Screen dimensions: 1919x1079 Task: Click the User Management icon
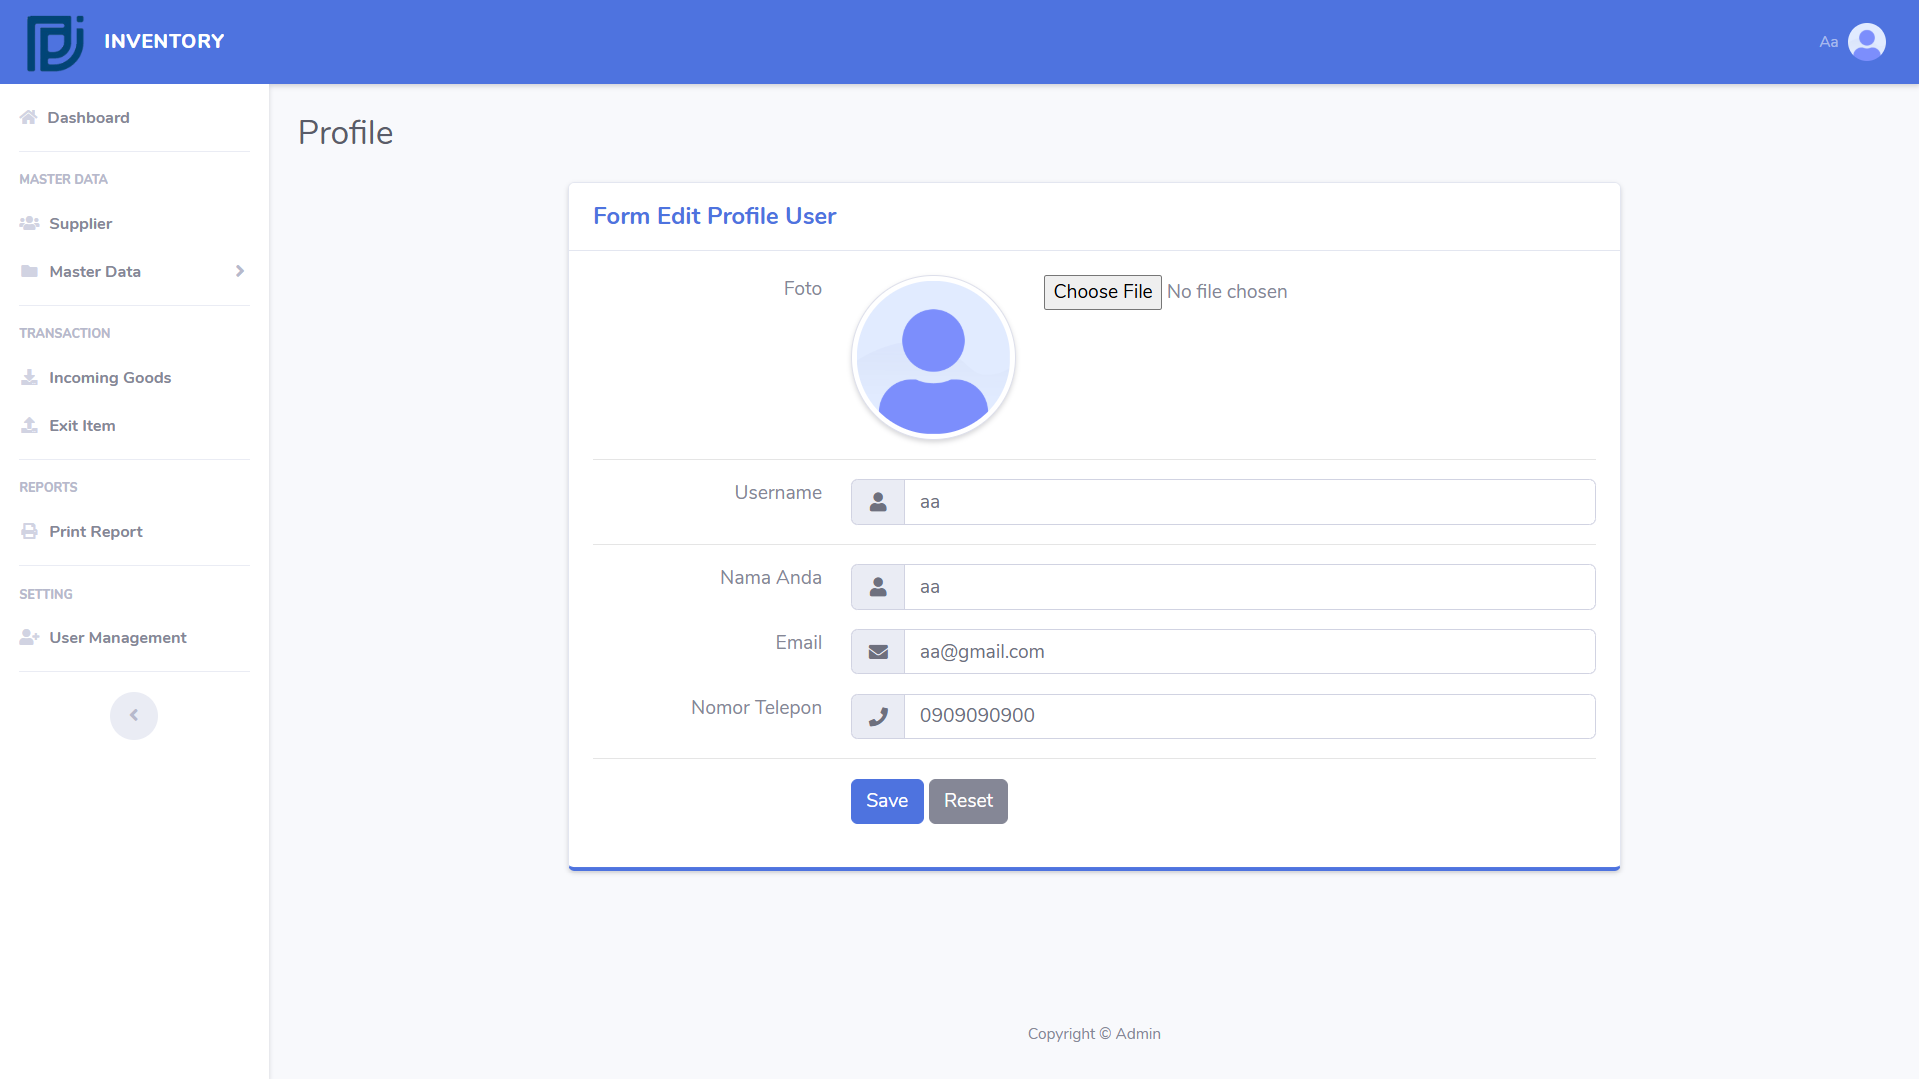point(29,637)
